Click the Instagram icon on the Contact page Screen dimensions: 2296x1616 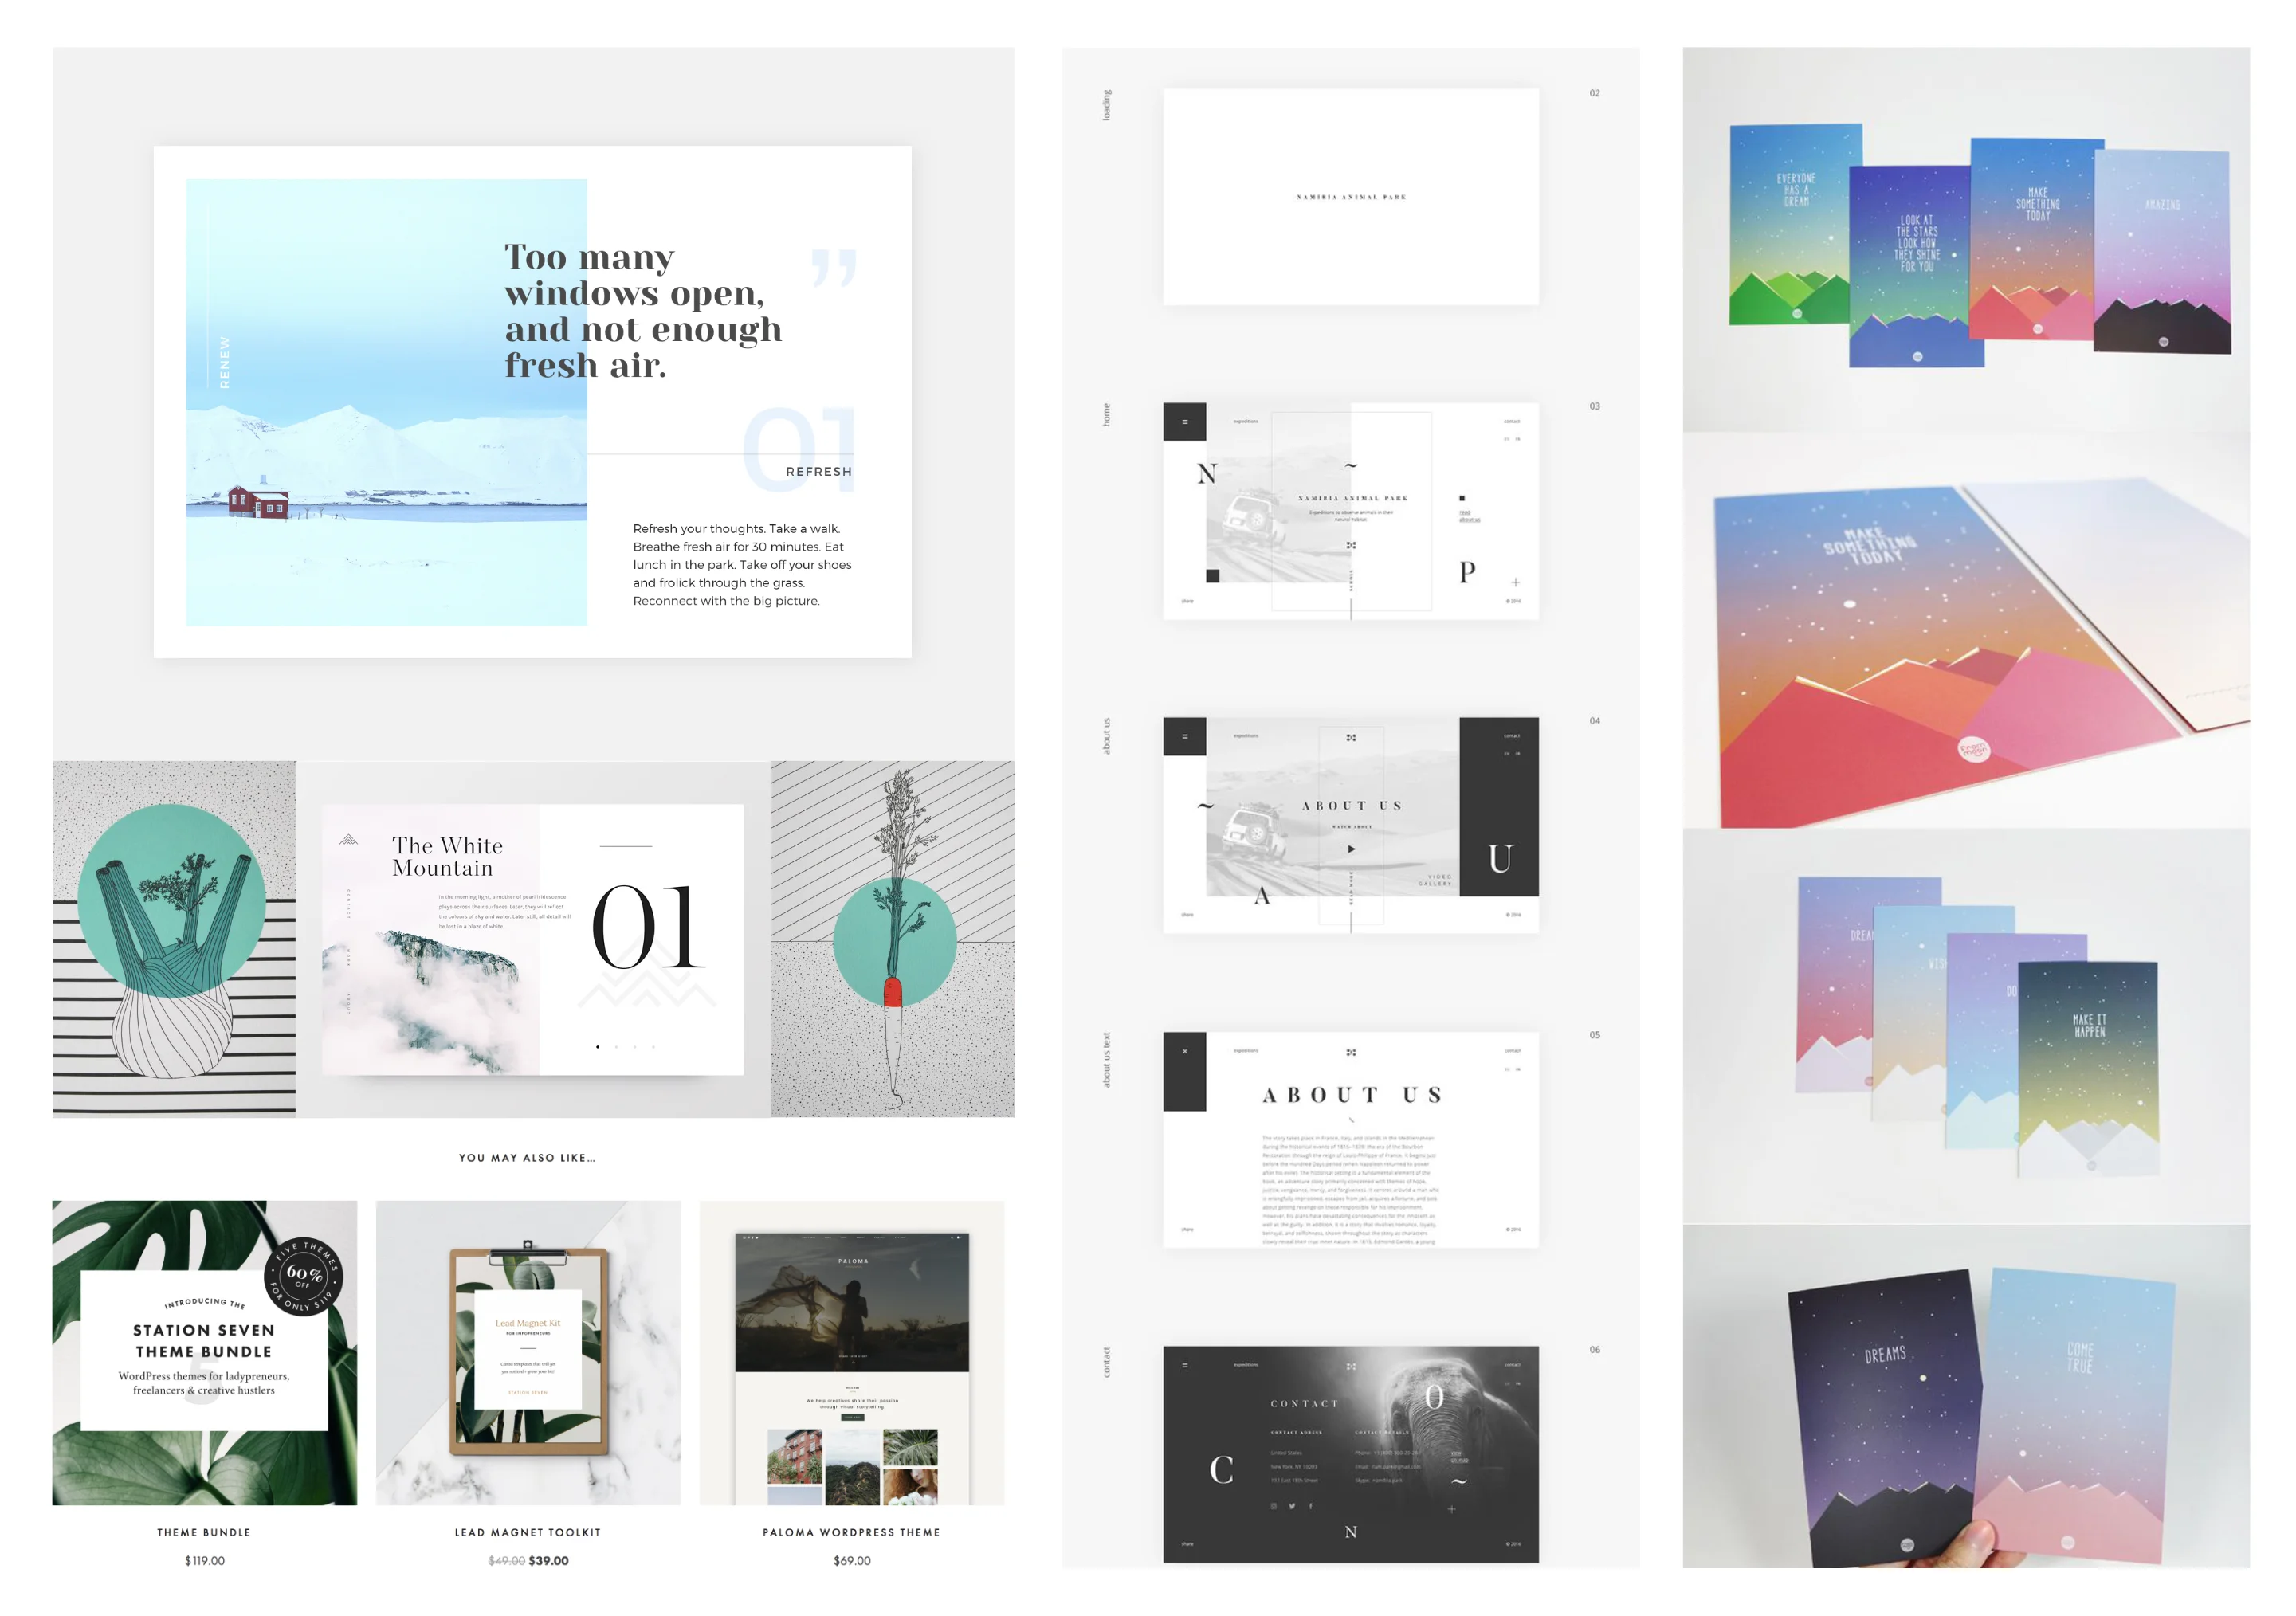pos(1274,1507)
